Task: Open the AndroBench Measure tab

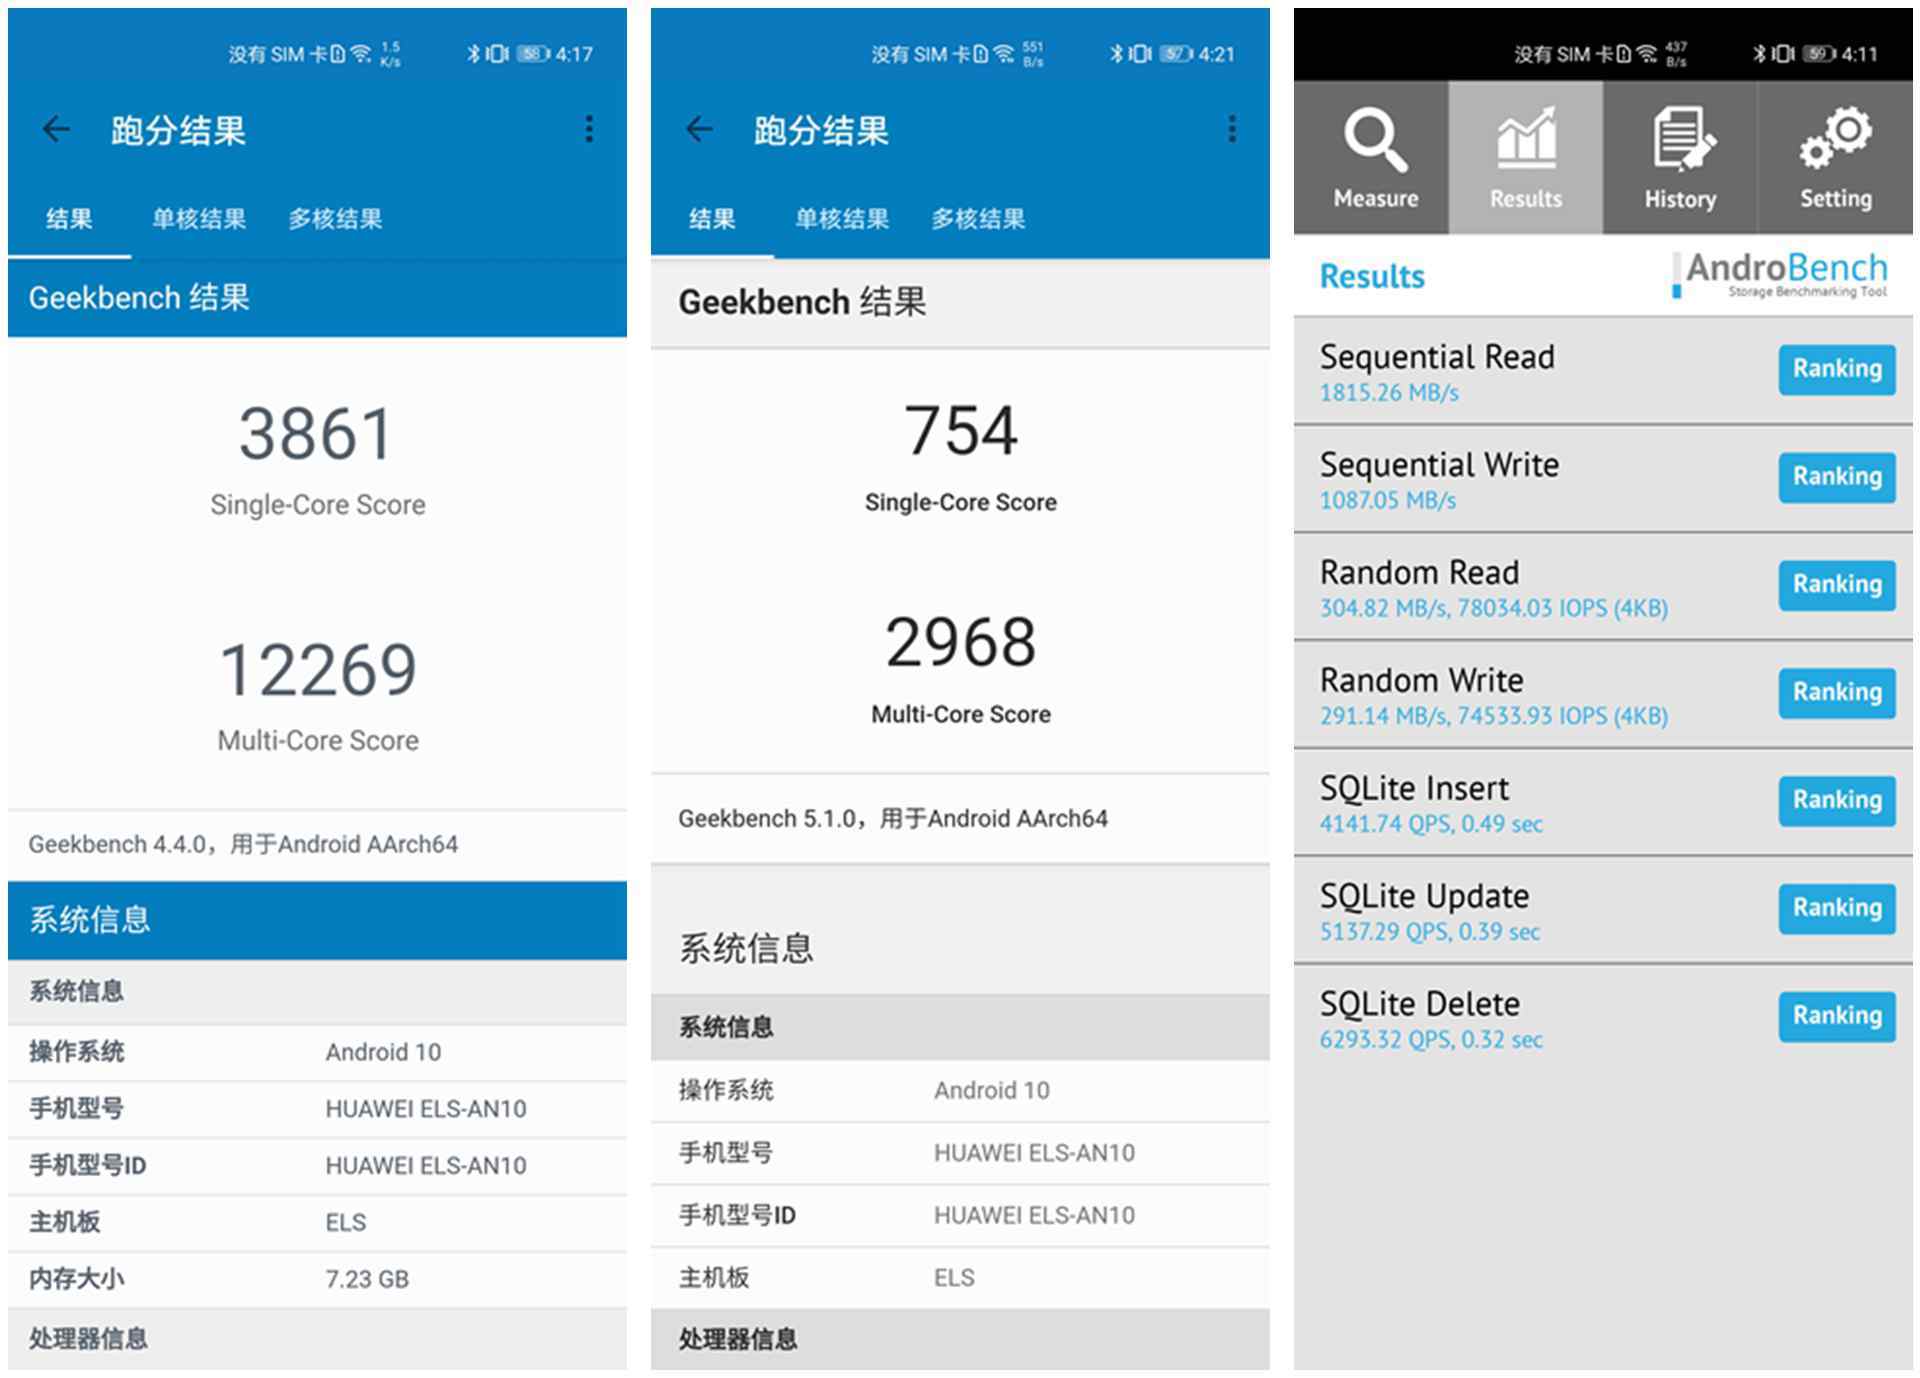Action: (x=1372, y=158)
